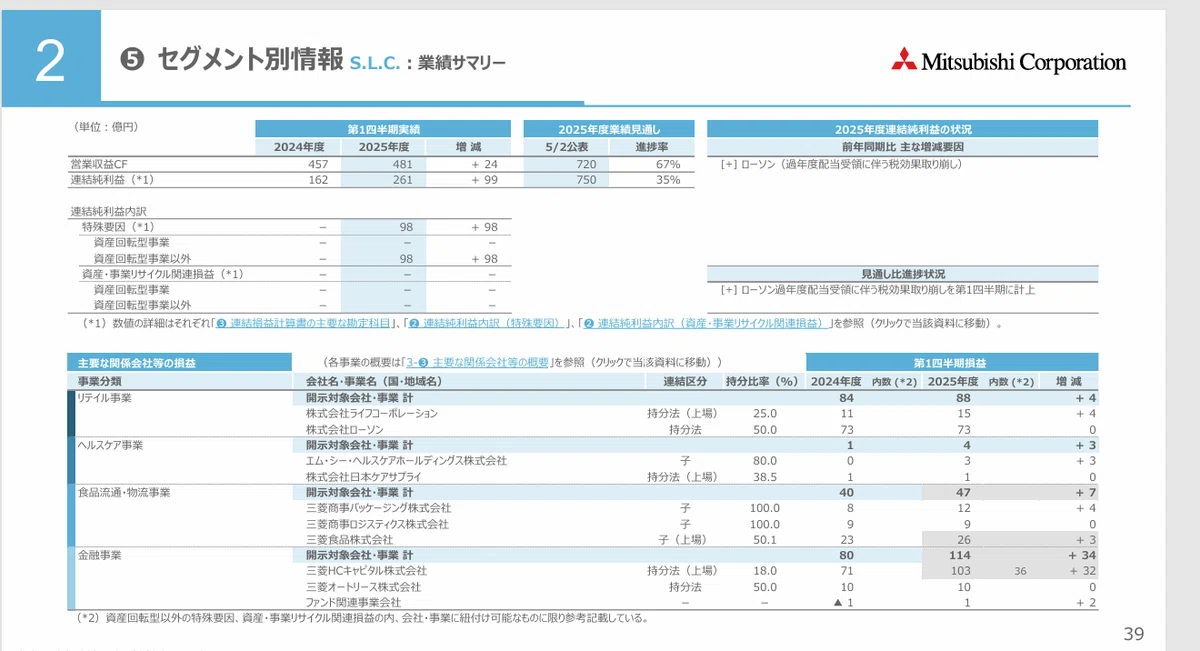Screen dimensions: 1200x651
Task: Select the 前年同期比 主な増減要因 header
Action: [x=902, y=147]
